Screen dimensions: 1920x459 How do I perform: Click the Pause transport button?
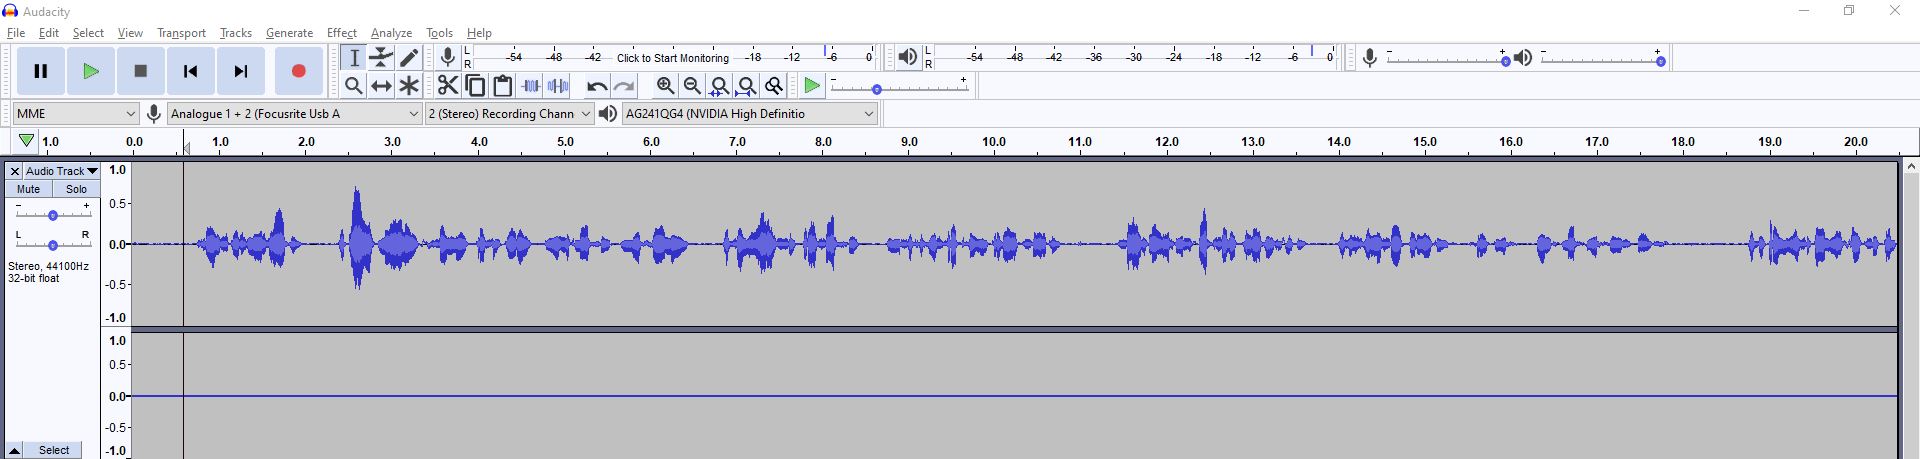point(41,71)
